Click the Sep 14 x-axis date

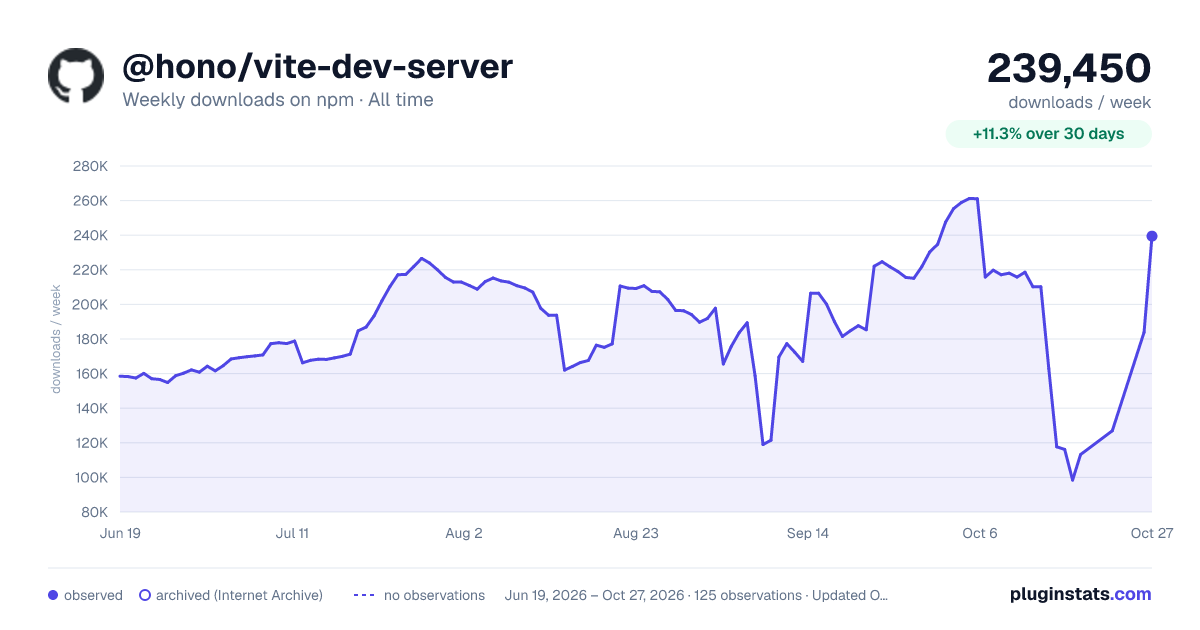[x=808, y=533]
